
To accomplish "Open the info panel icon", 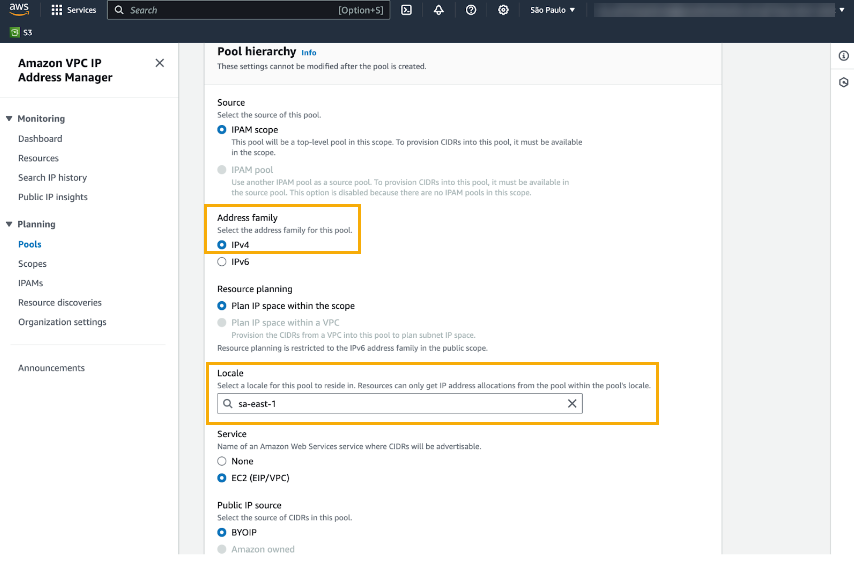I will tap(843, 56).
